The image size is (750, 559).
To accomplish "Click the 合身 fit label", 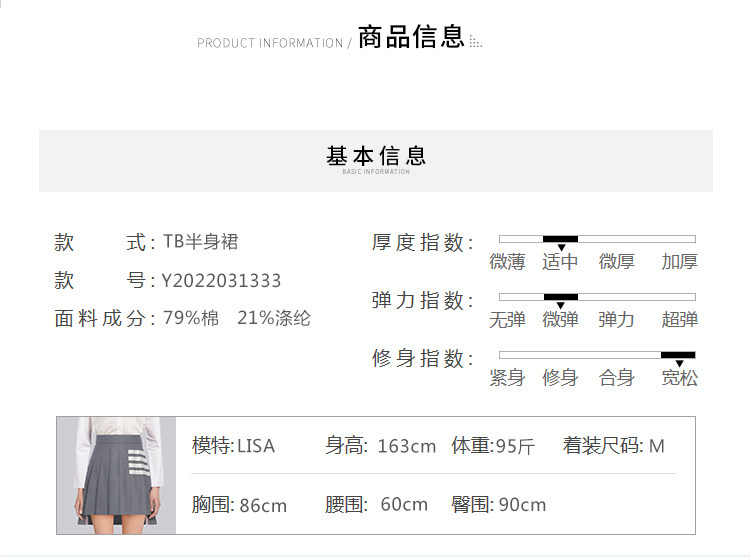I will (617, 378).
